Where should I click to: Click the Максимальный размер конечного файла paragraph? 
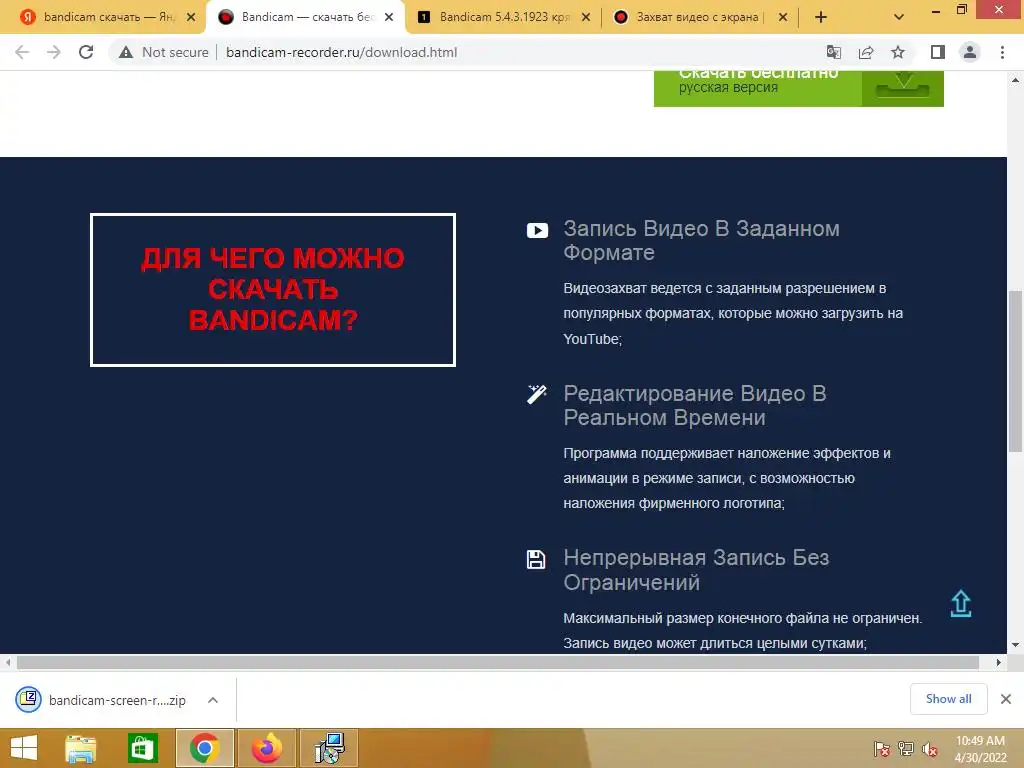click(743, 630)
